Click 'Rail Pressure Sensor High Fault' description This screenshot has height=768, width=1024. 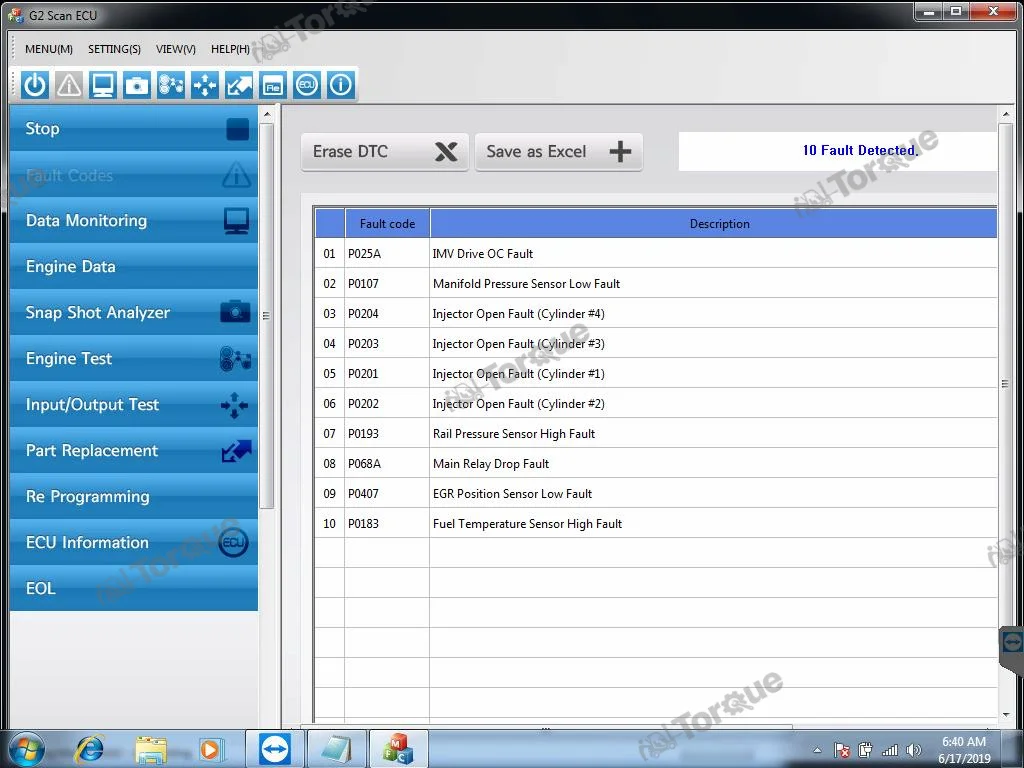coord(514,434)
